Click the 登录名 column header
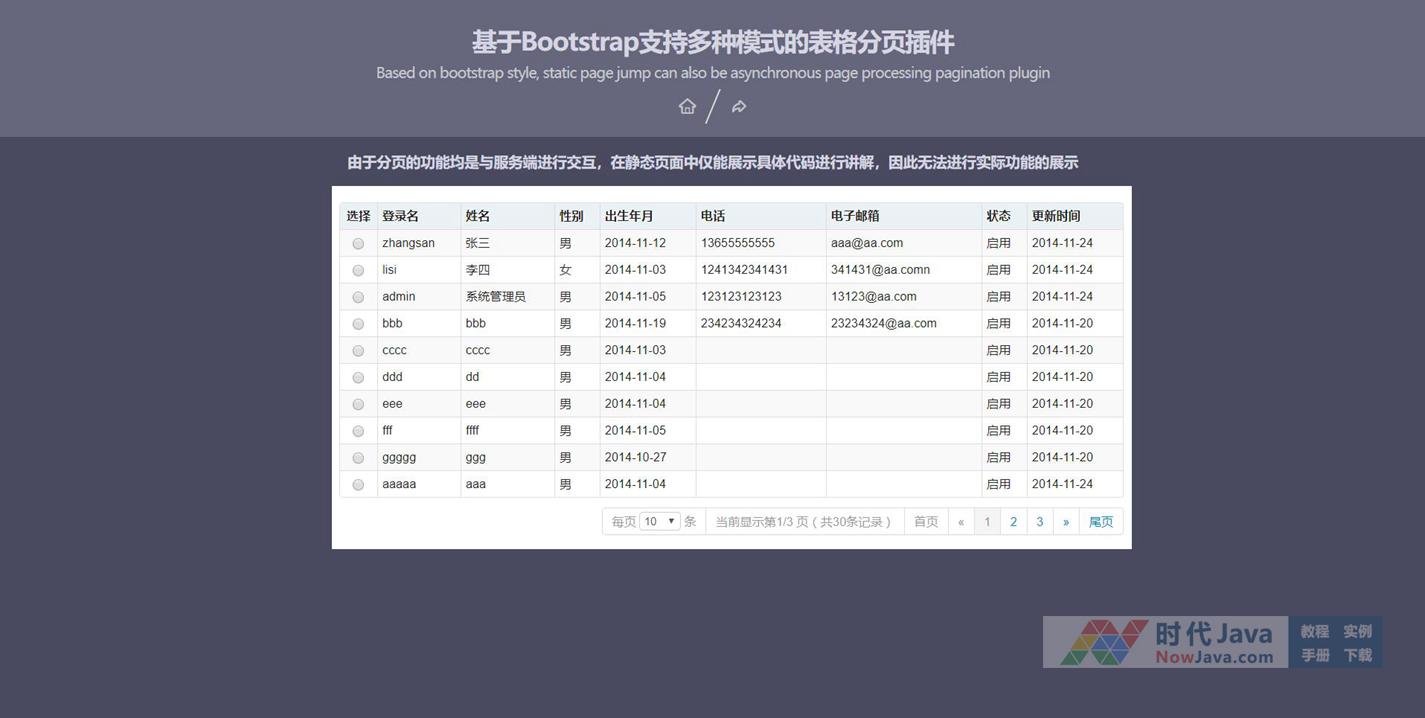 coord(400,216)
